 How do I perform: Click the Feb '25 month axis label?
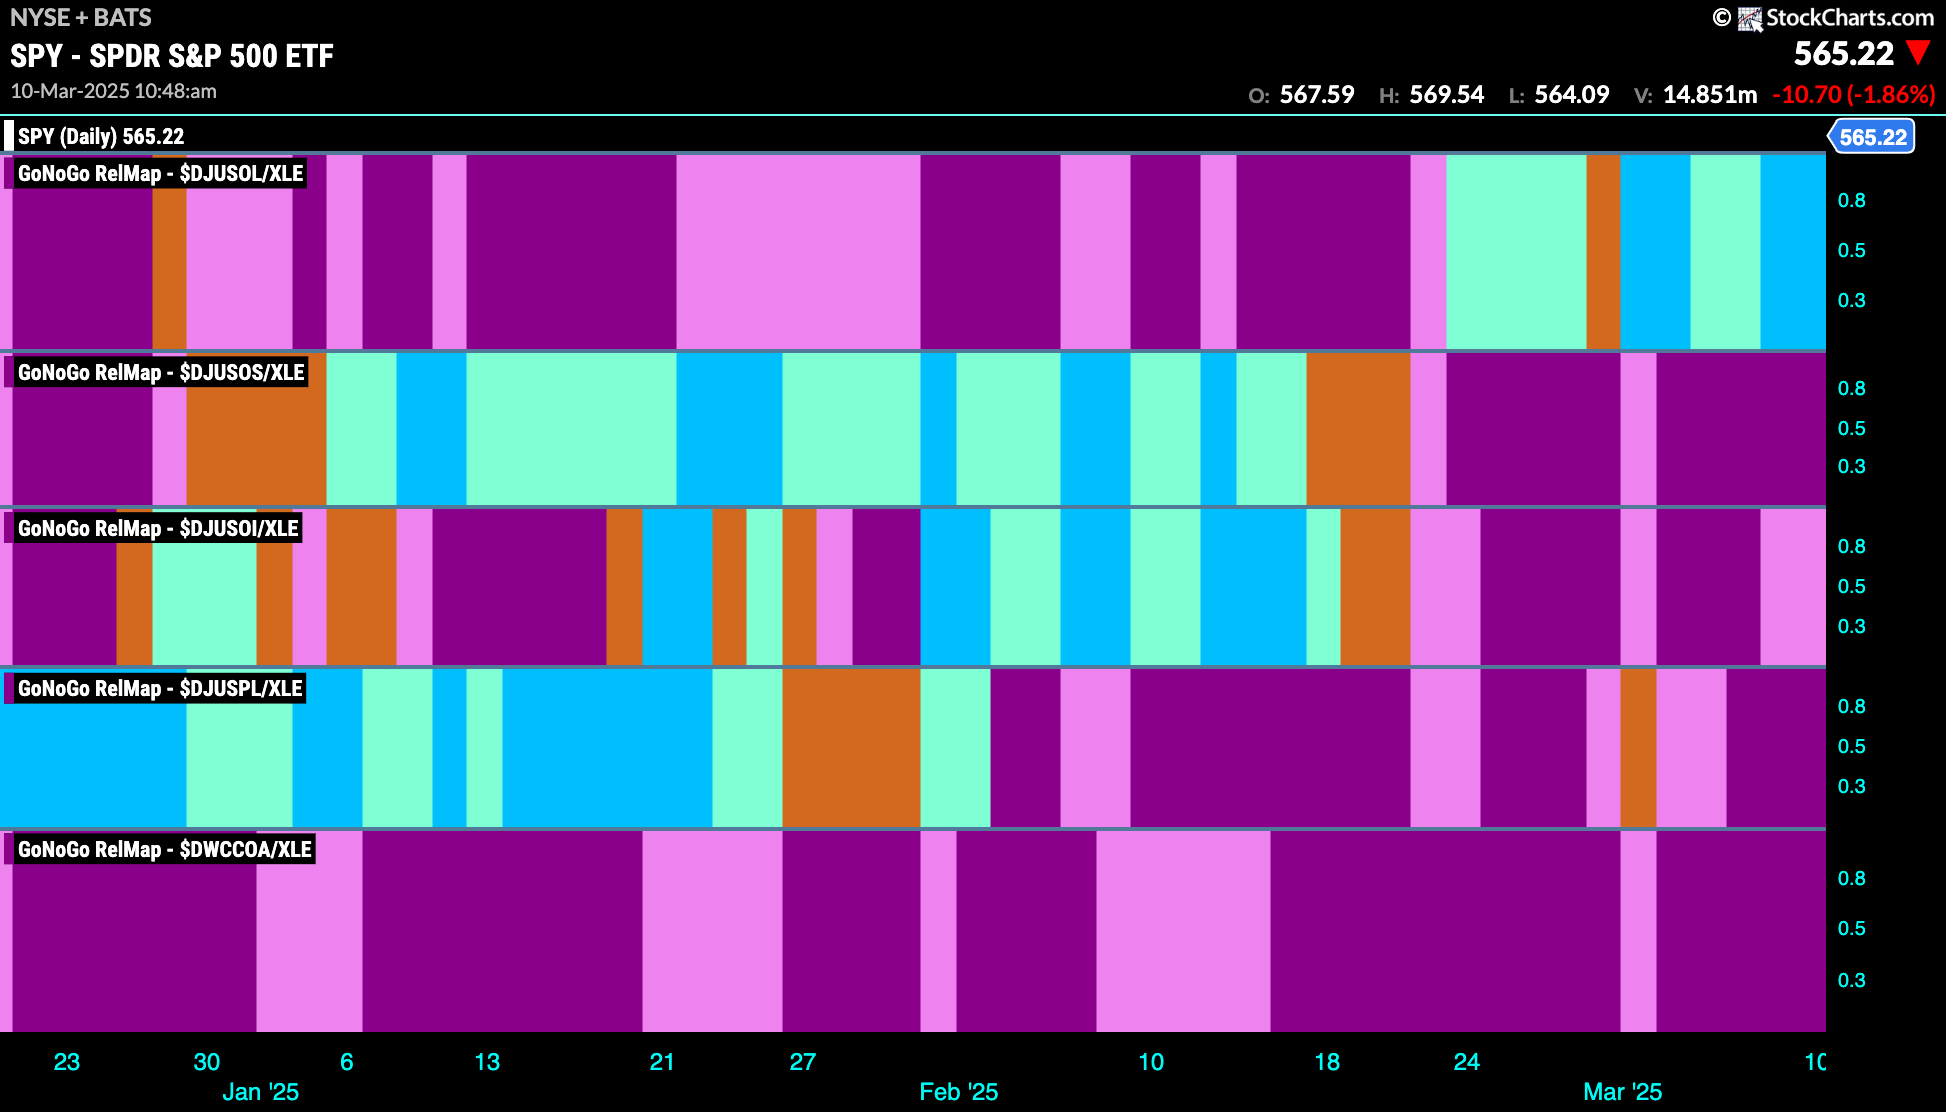click(x=958, y=1092)
